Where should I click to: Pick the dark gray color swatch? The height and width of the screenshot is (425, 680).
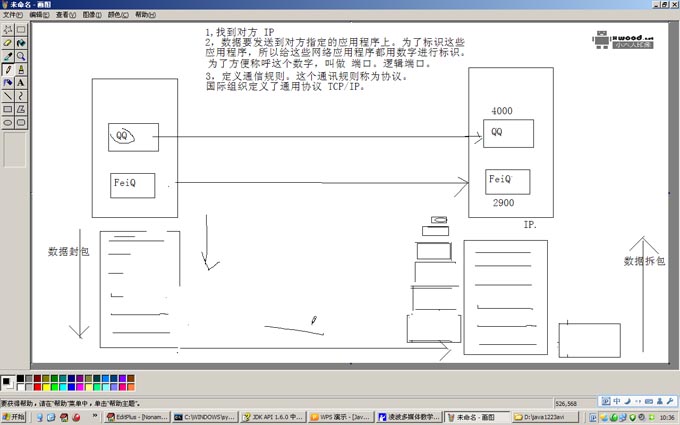(x=29, y=379)
